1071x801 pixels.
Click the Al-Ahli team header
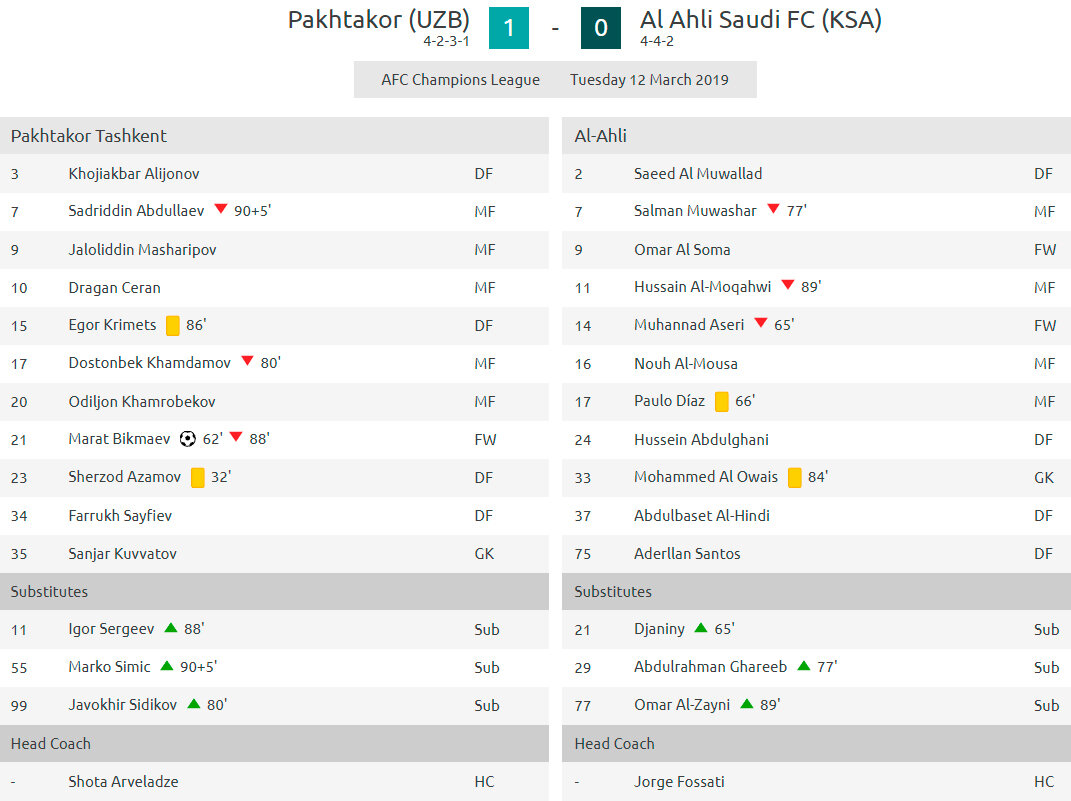click(816, 135)
